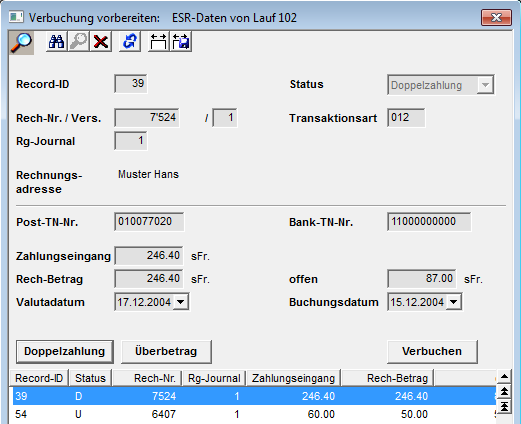Click the red X delete icon
The image size is (521, 424).
click(101, 42)
